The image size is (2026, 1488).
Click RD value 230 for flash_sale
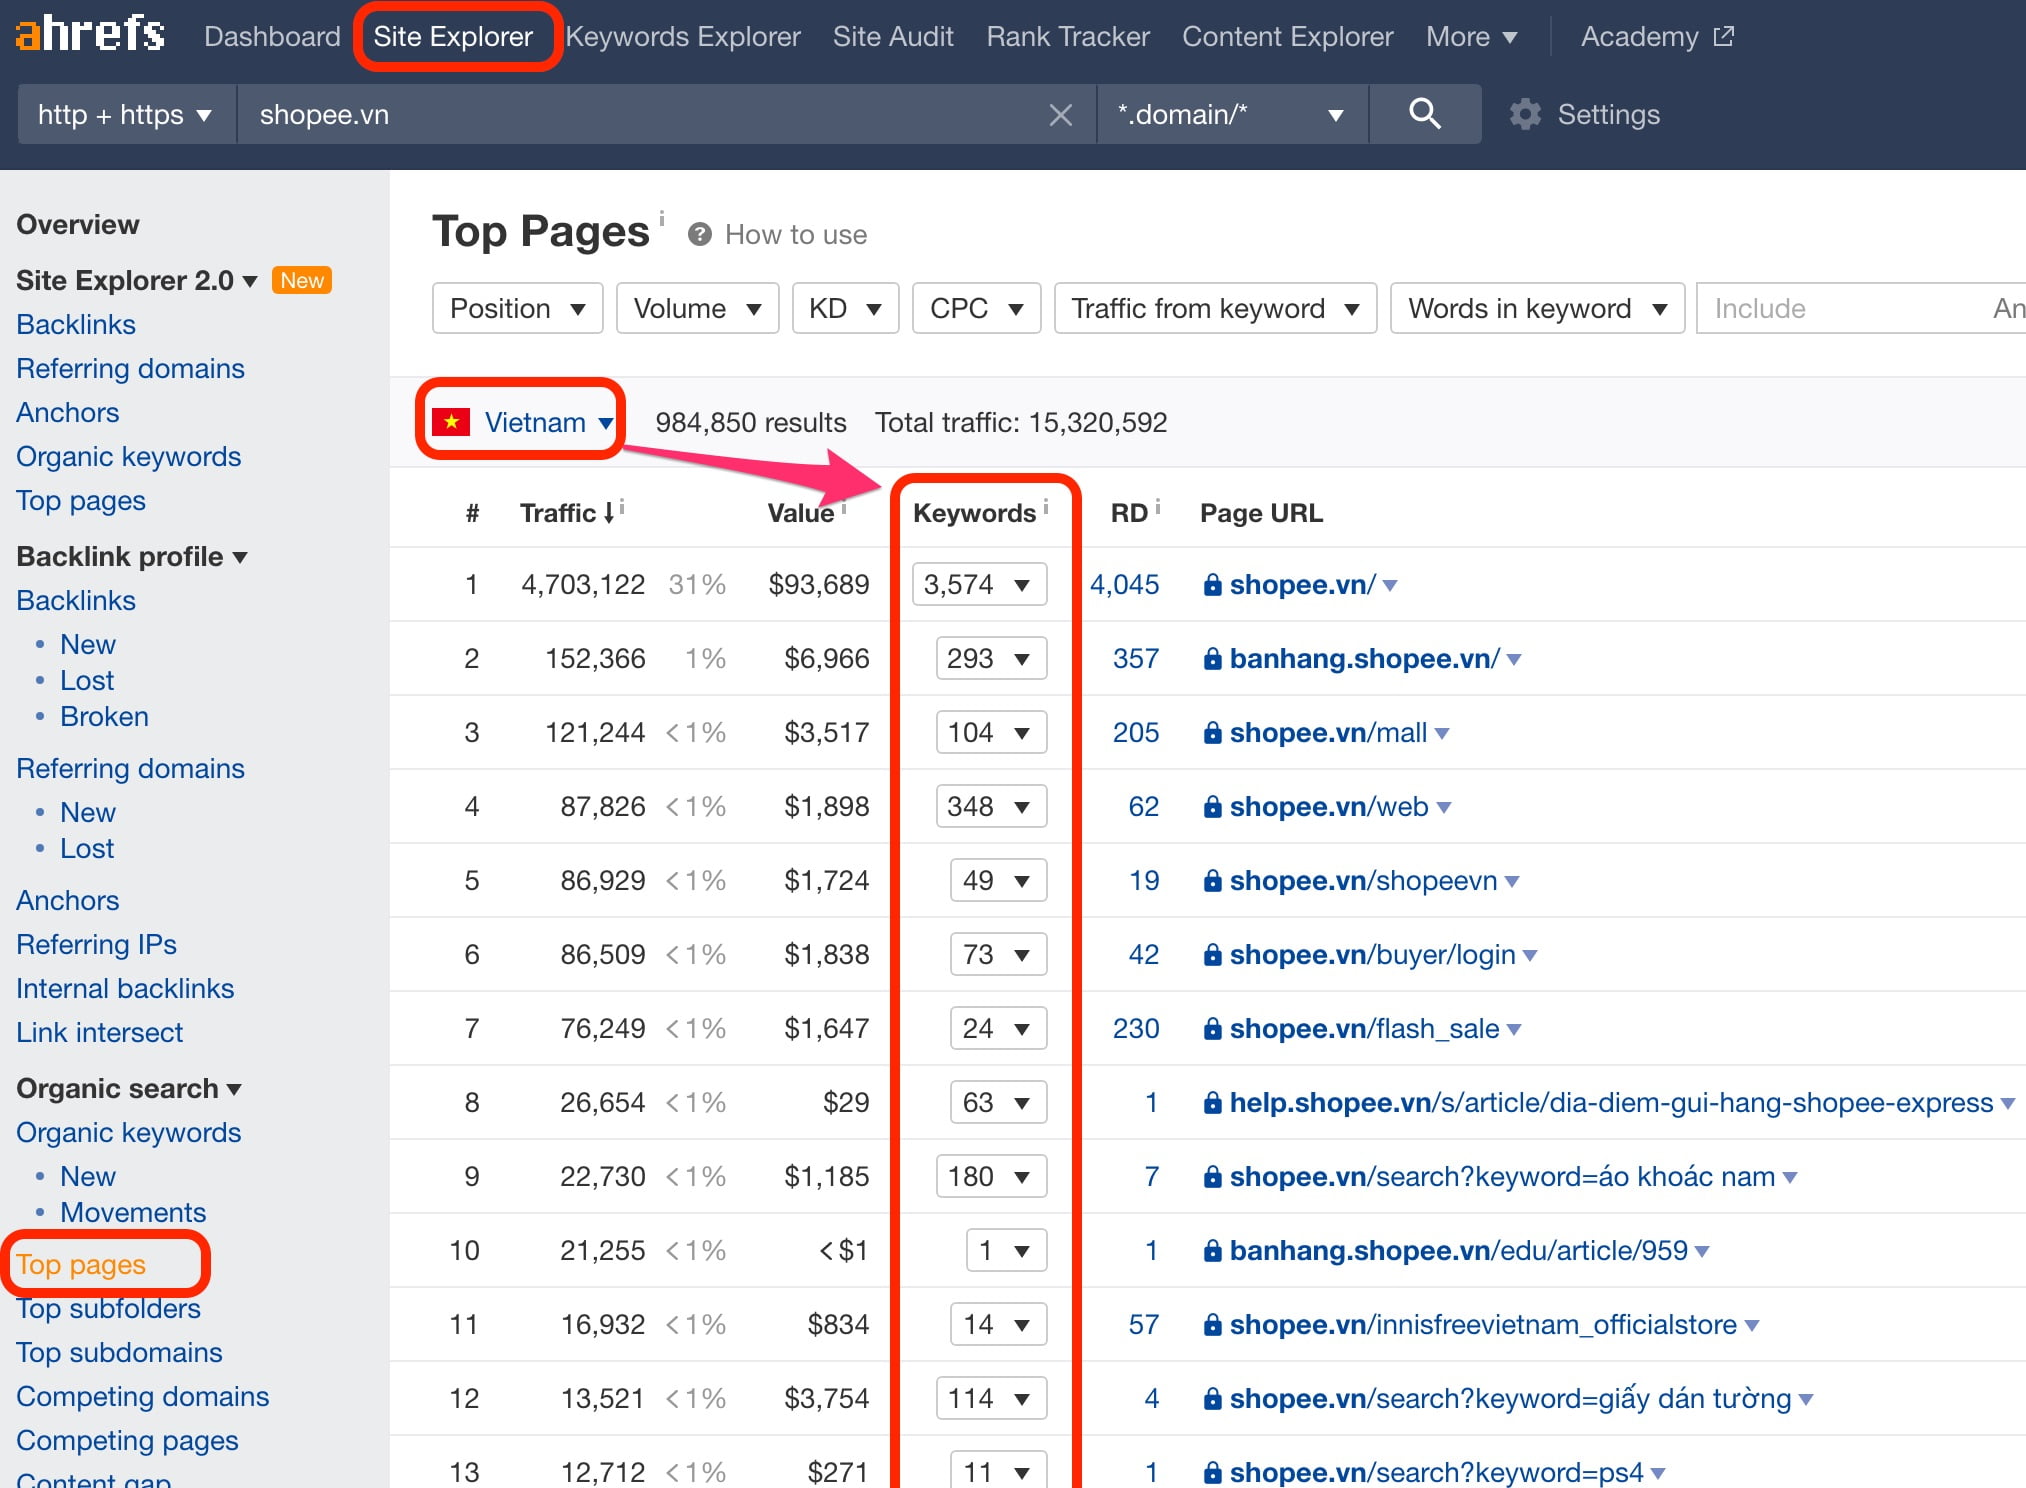(1136, 1028)
